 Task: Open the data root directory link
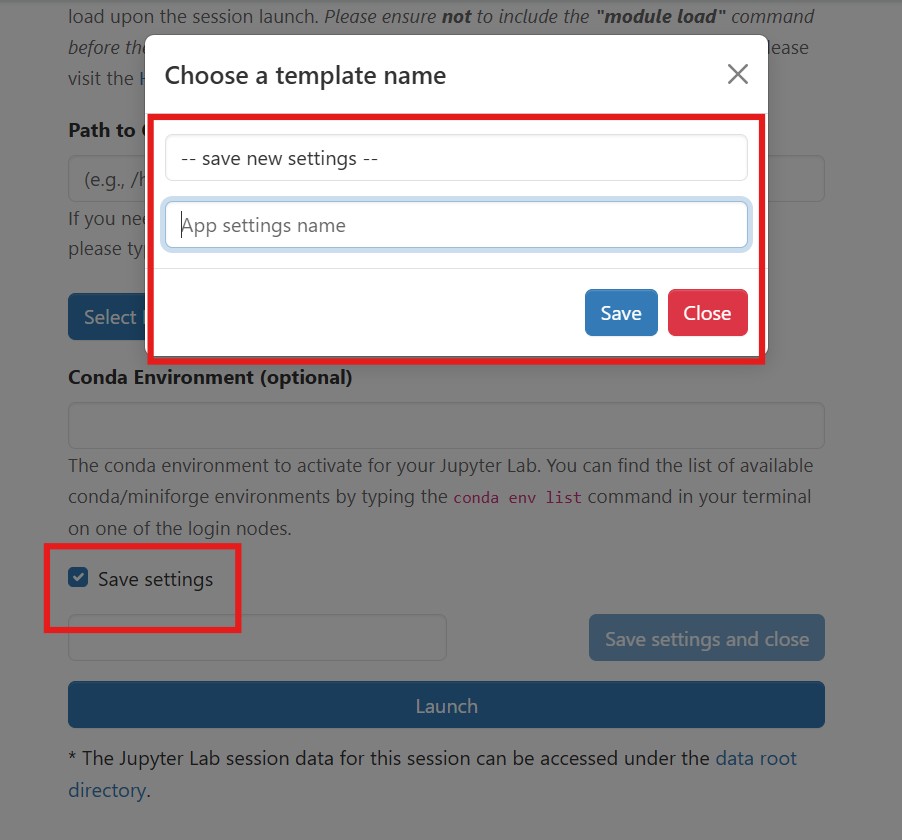756,758
